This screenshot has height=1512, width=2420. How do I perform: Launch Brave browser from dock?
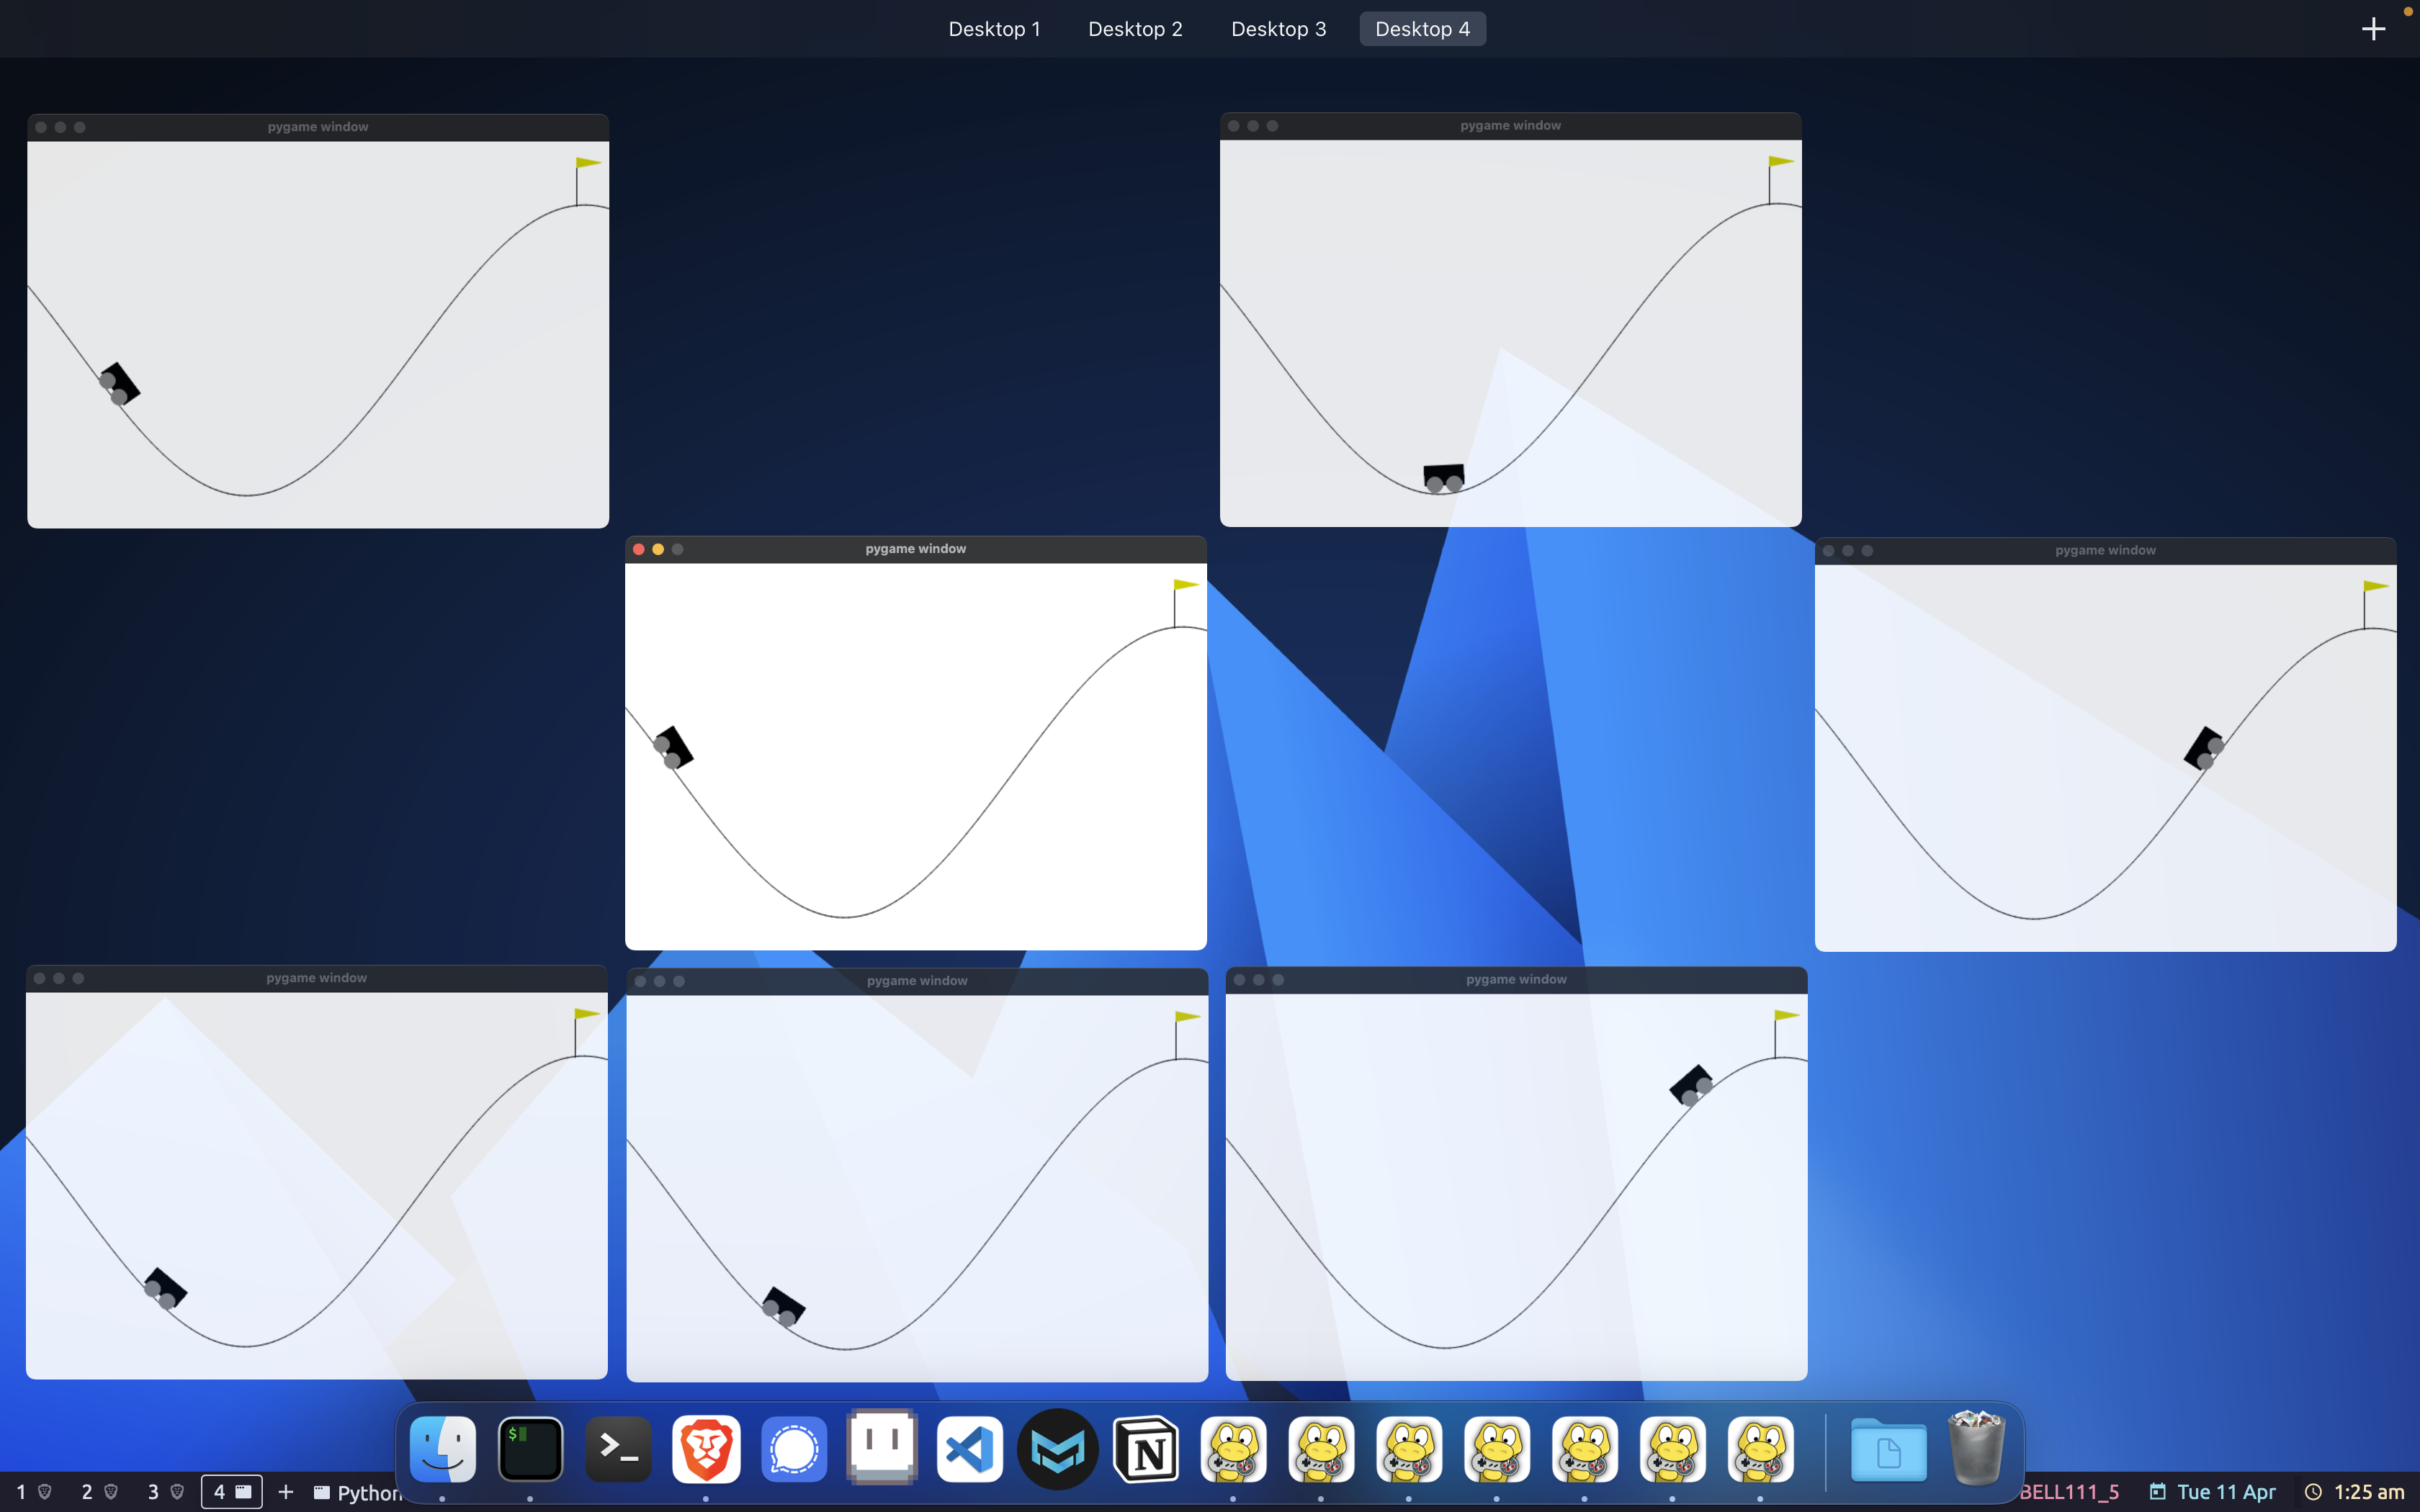tap(706, 1449)
